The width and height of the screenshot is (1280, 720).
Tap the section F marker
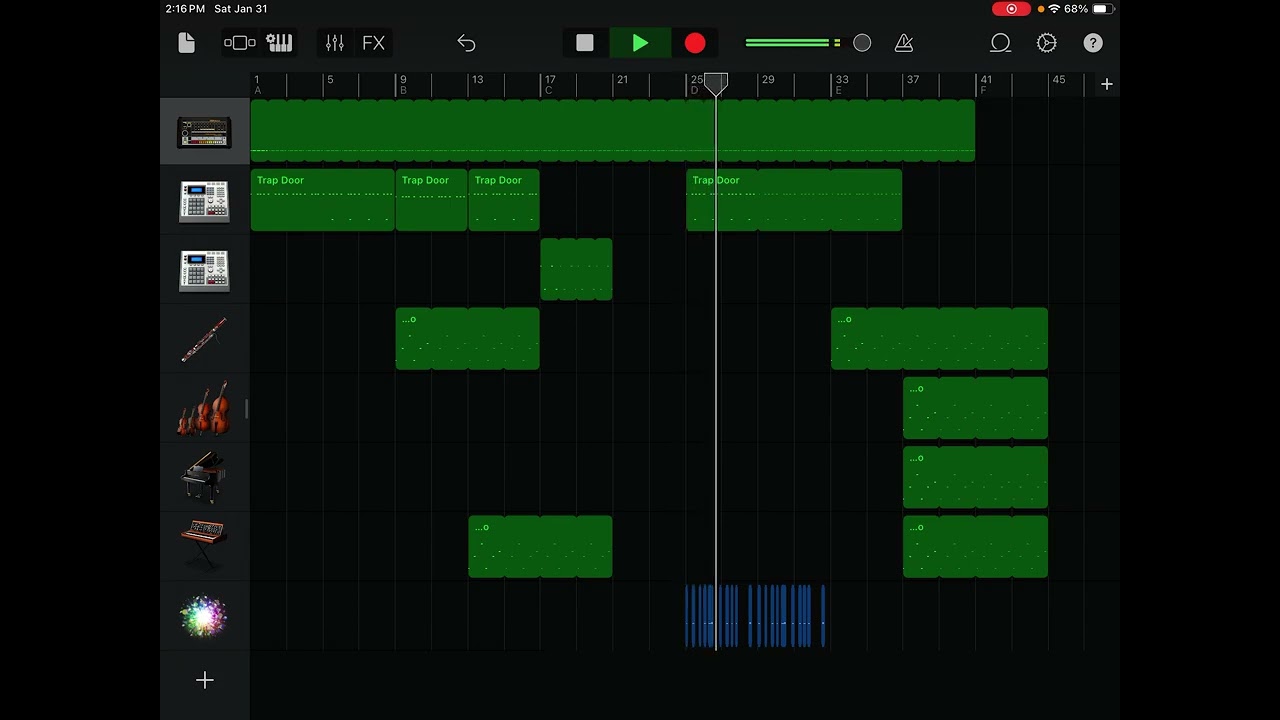(983, 91)
